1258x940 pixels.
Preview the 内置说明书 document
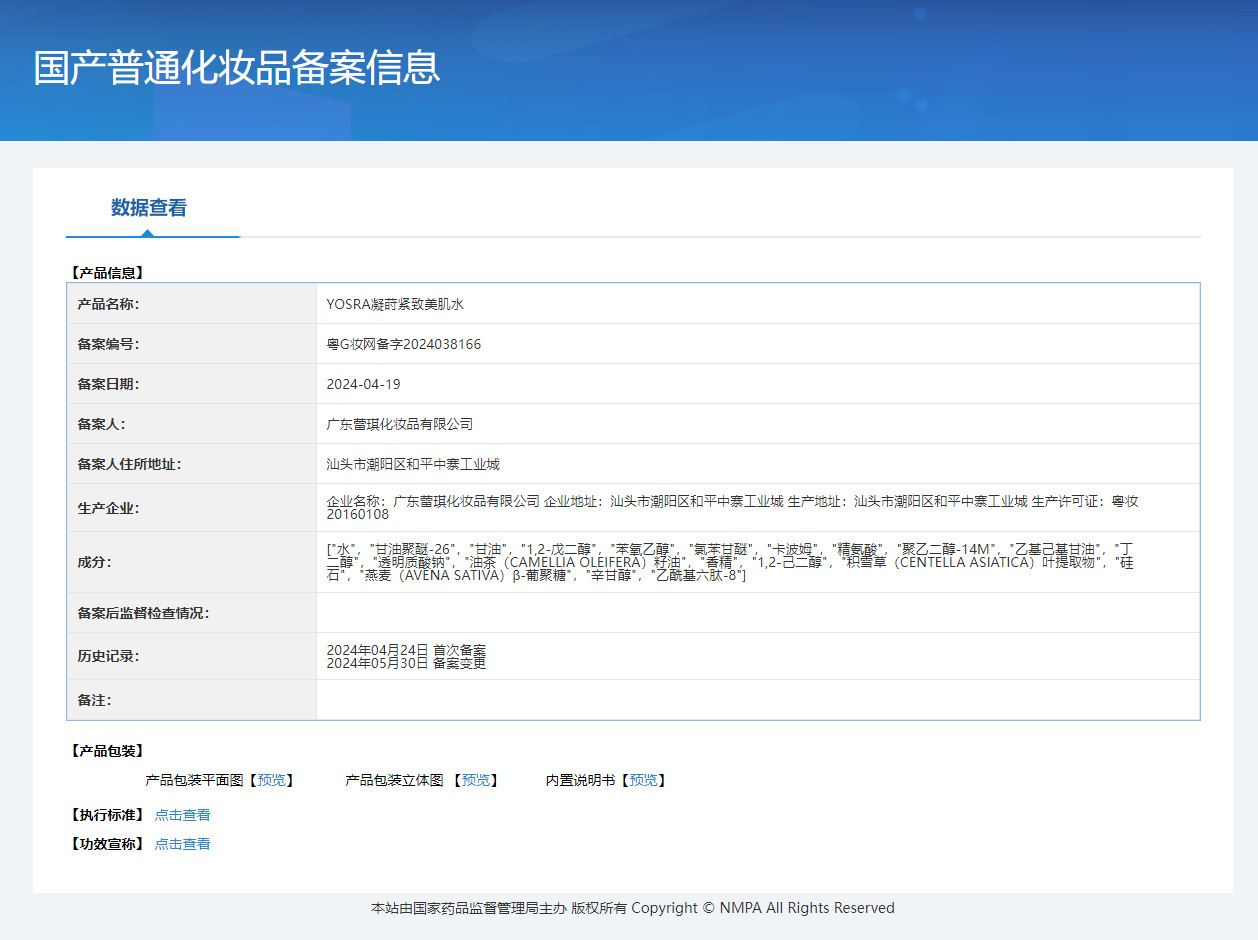(x=642, y=780)
